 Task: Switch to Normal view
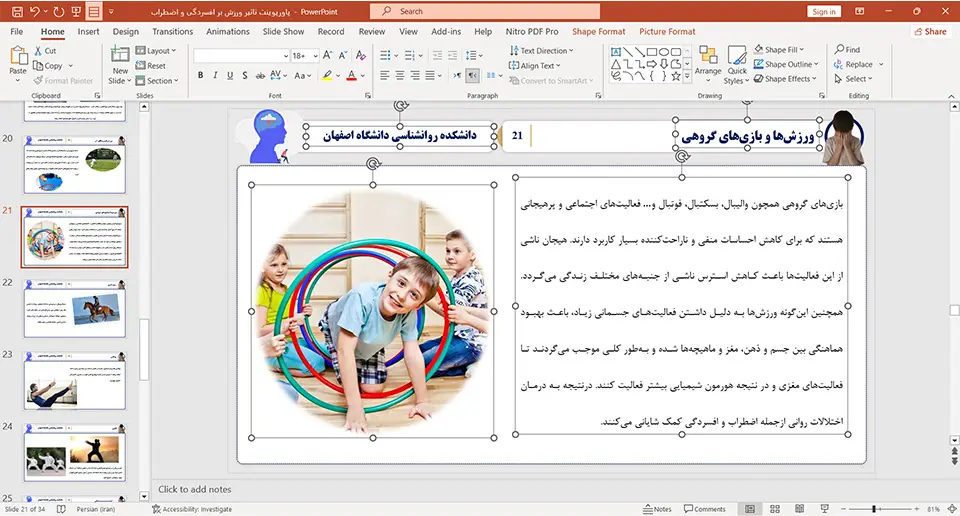click(750, 509)
